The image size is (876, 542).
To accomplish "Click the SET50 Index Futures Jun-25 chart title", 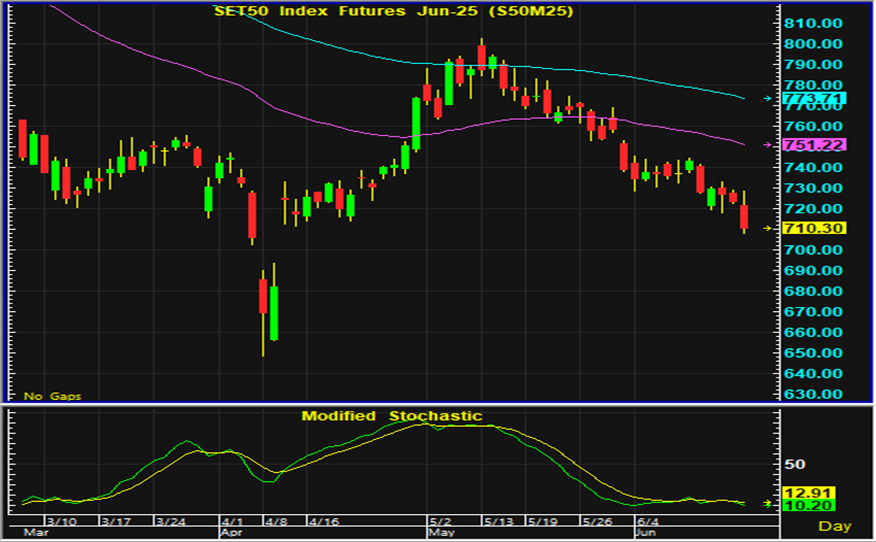I will point(393,11).
